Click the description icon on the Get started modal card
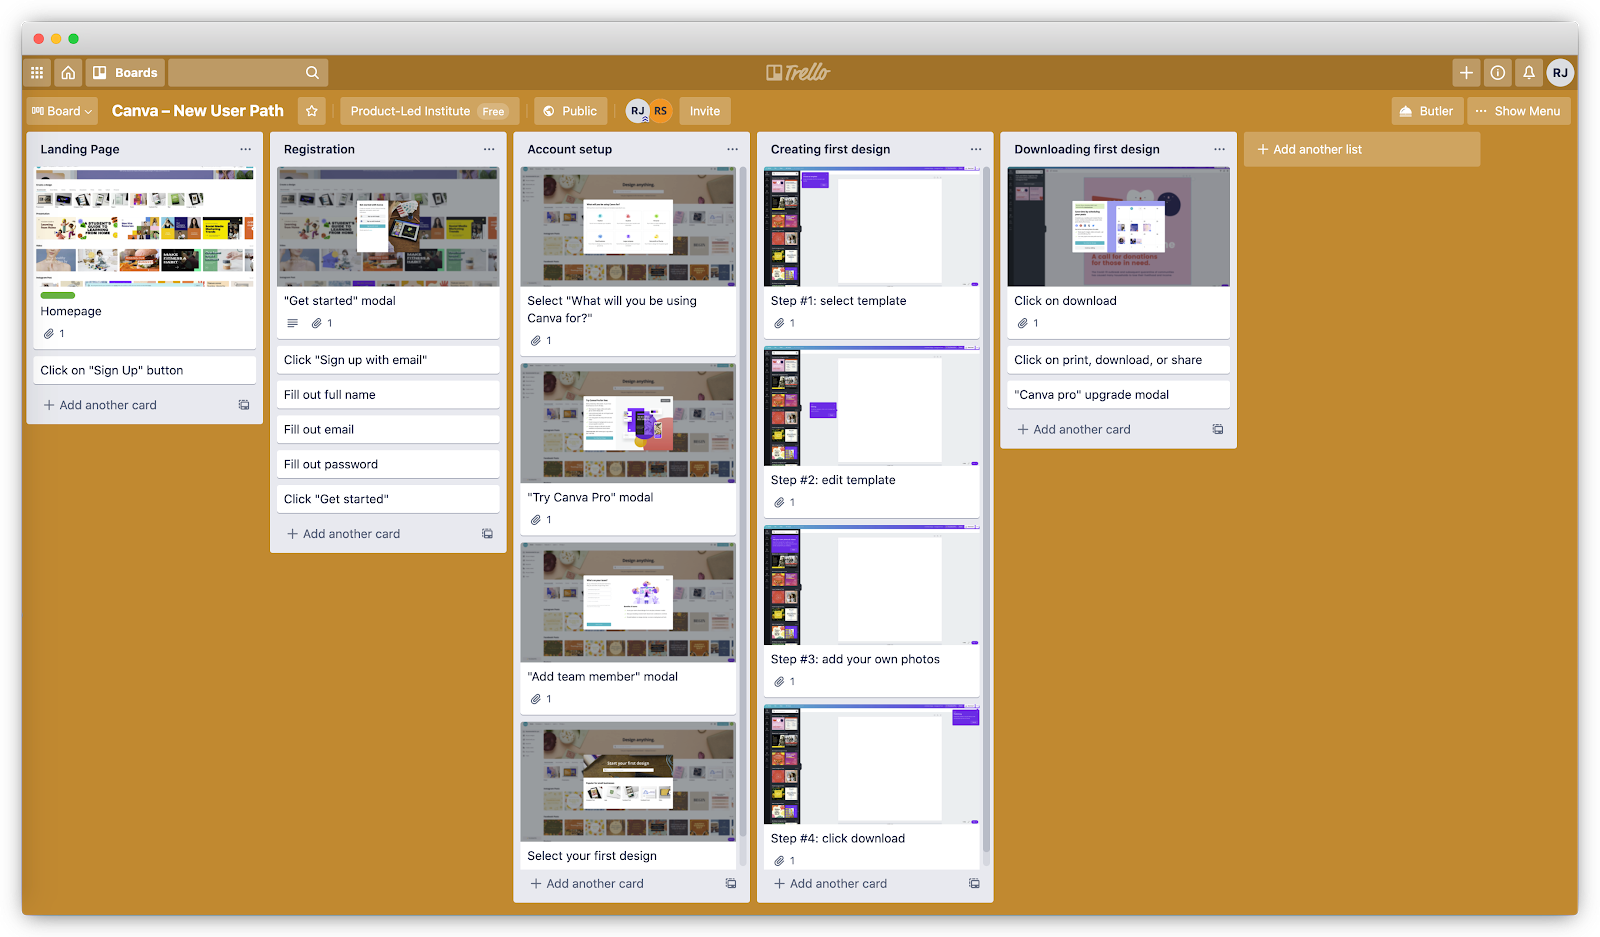 [292, 322]
